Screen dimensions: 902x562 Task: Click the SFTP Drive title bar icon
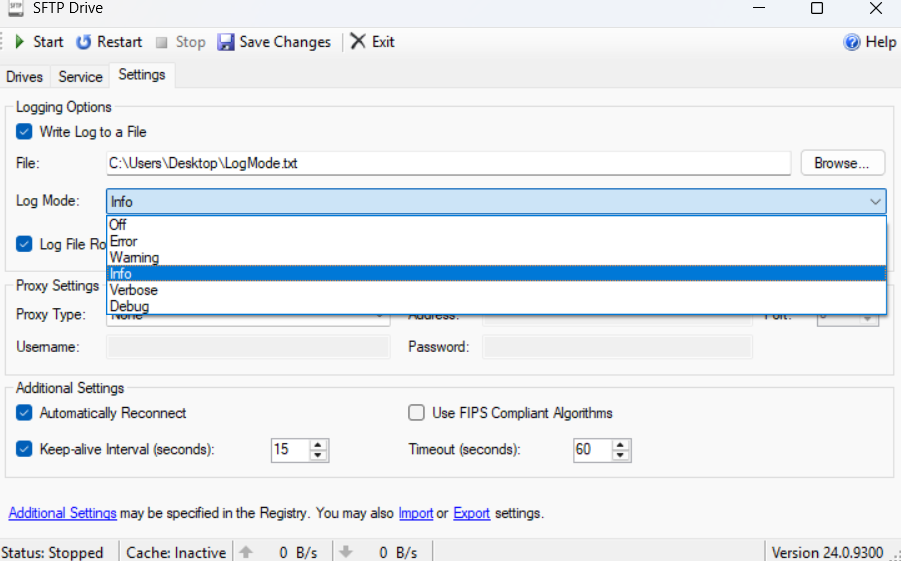pos(16,8)
